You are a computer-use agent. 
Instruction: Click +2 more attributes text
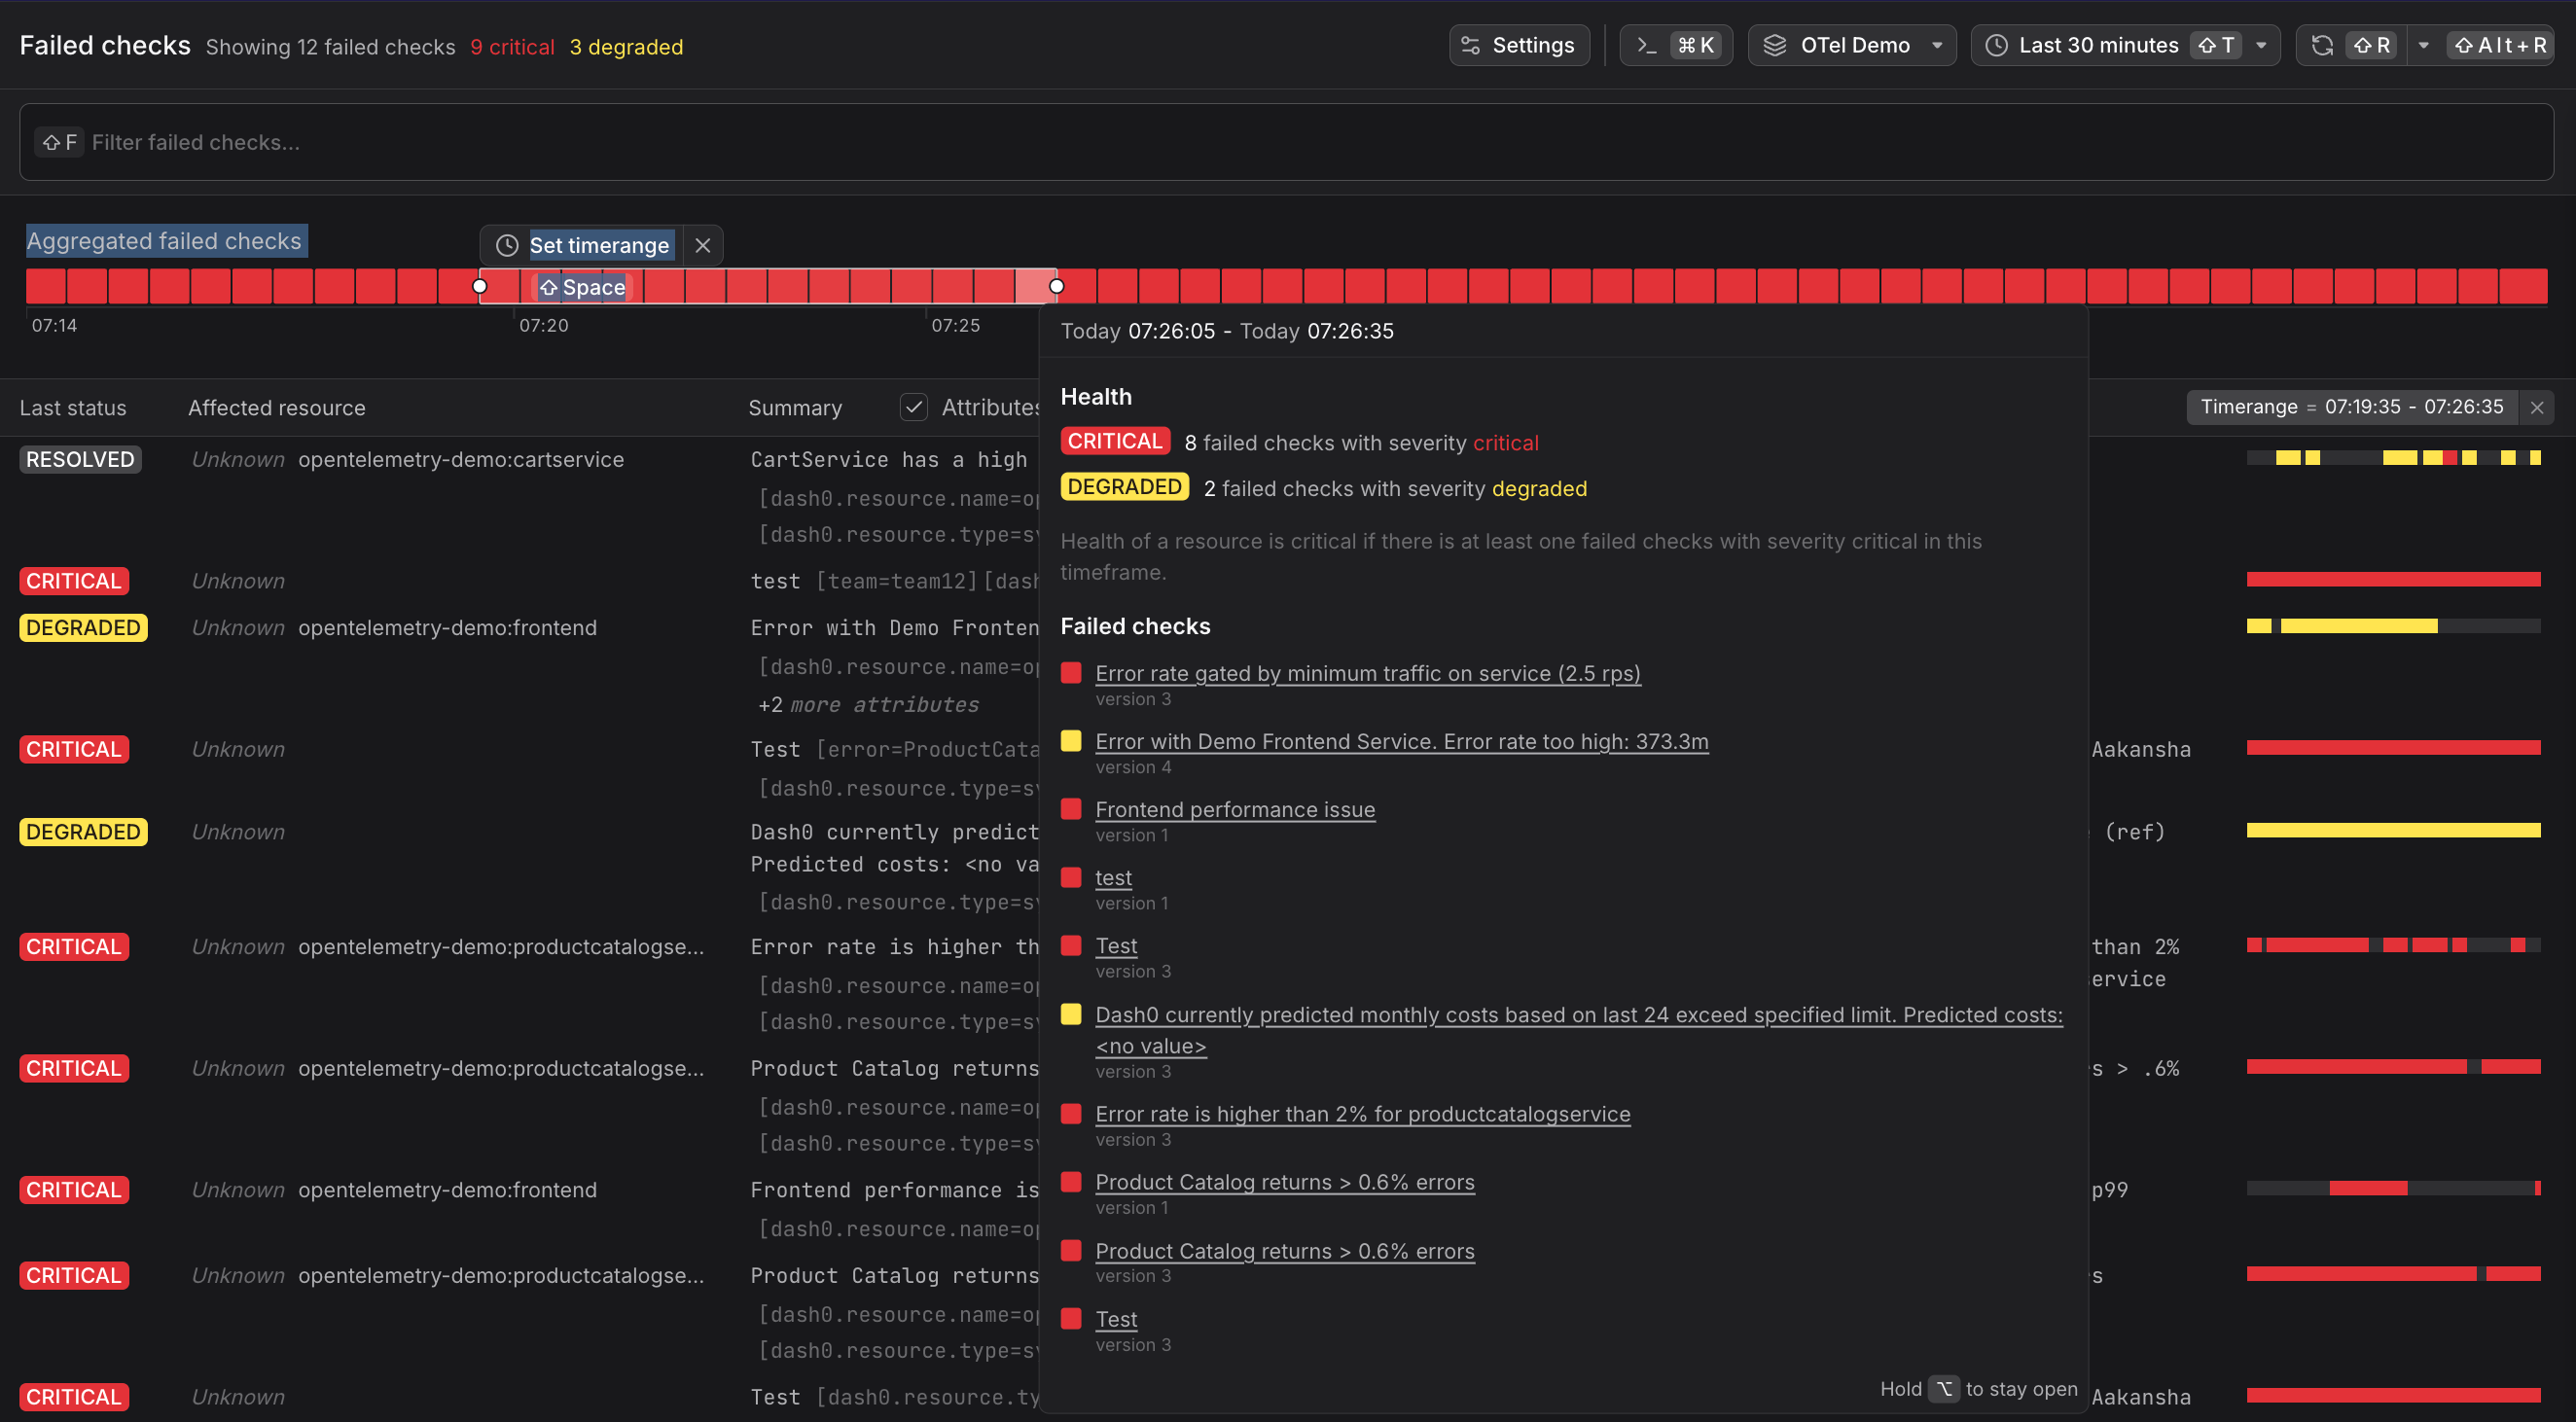point(868,704)
